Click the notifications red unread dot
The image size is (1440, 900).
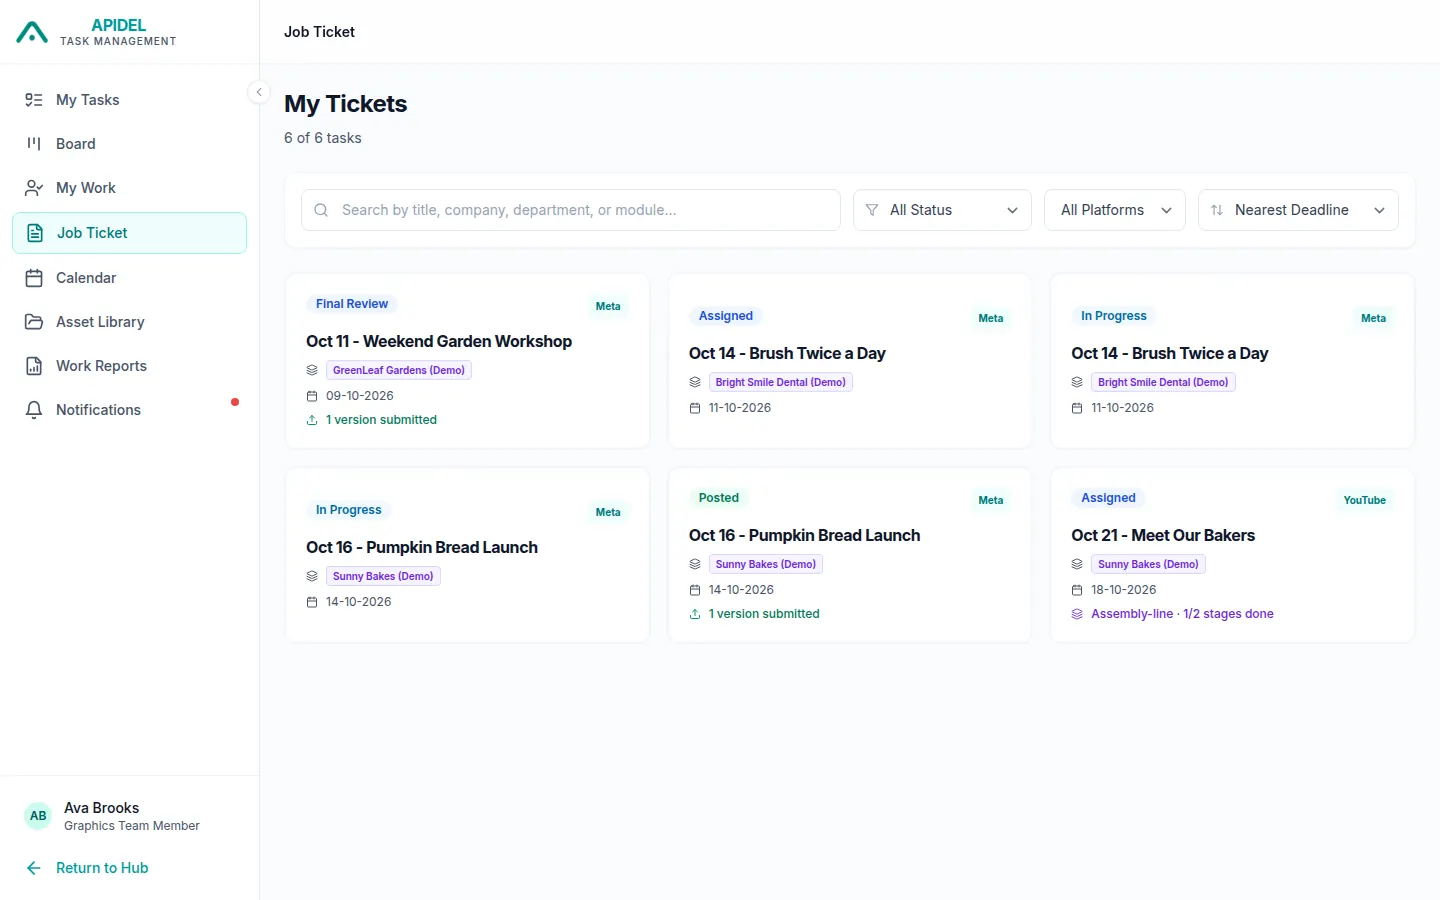pyautogui.click(x=235, y=402)
